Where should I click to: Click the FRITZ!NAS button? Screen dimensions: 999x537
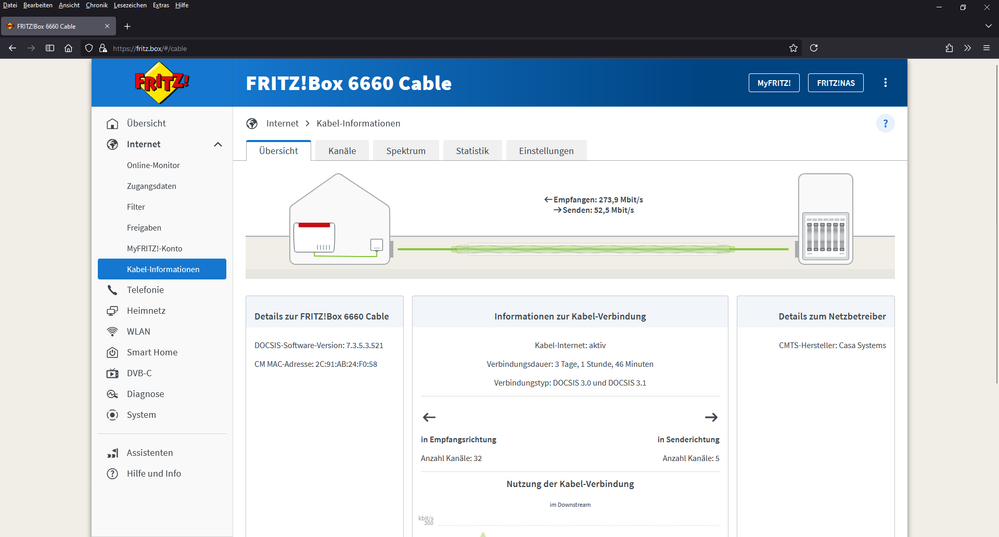(836, 83)
